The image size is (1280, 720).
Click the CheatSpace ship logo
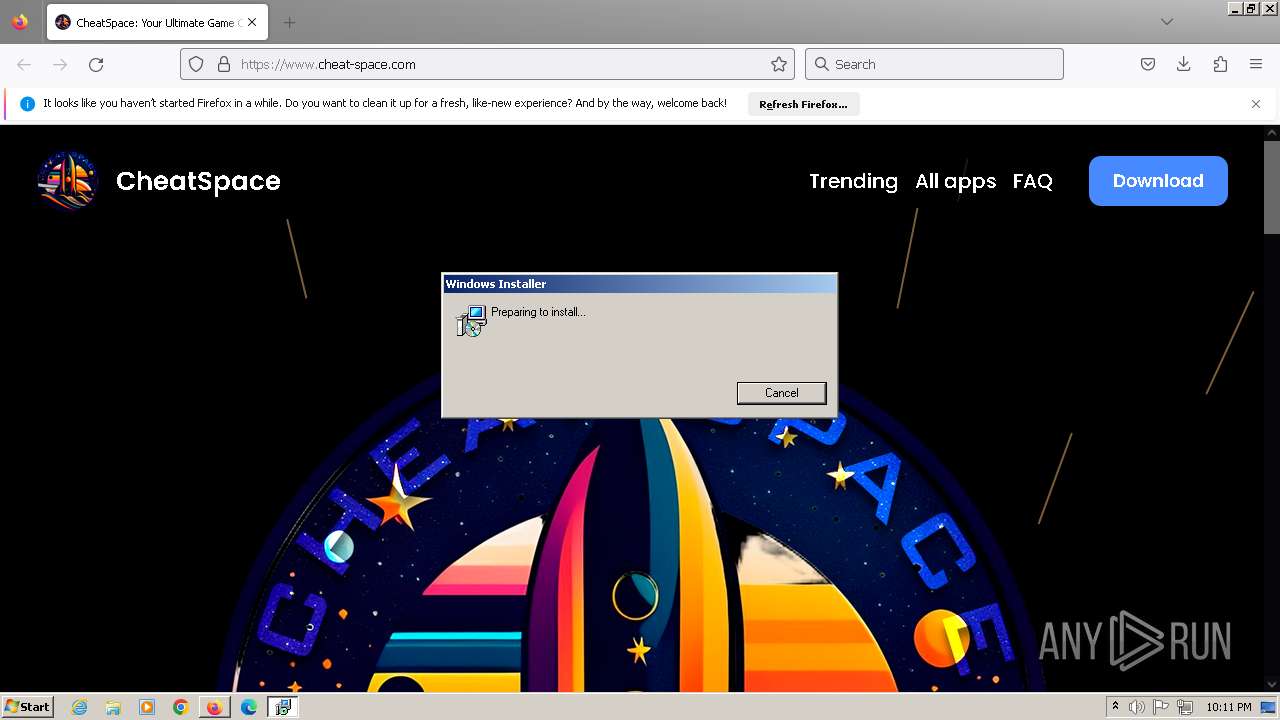coord(68,181)
